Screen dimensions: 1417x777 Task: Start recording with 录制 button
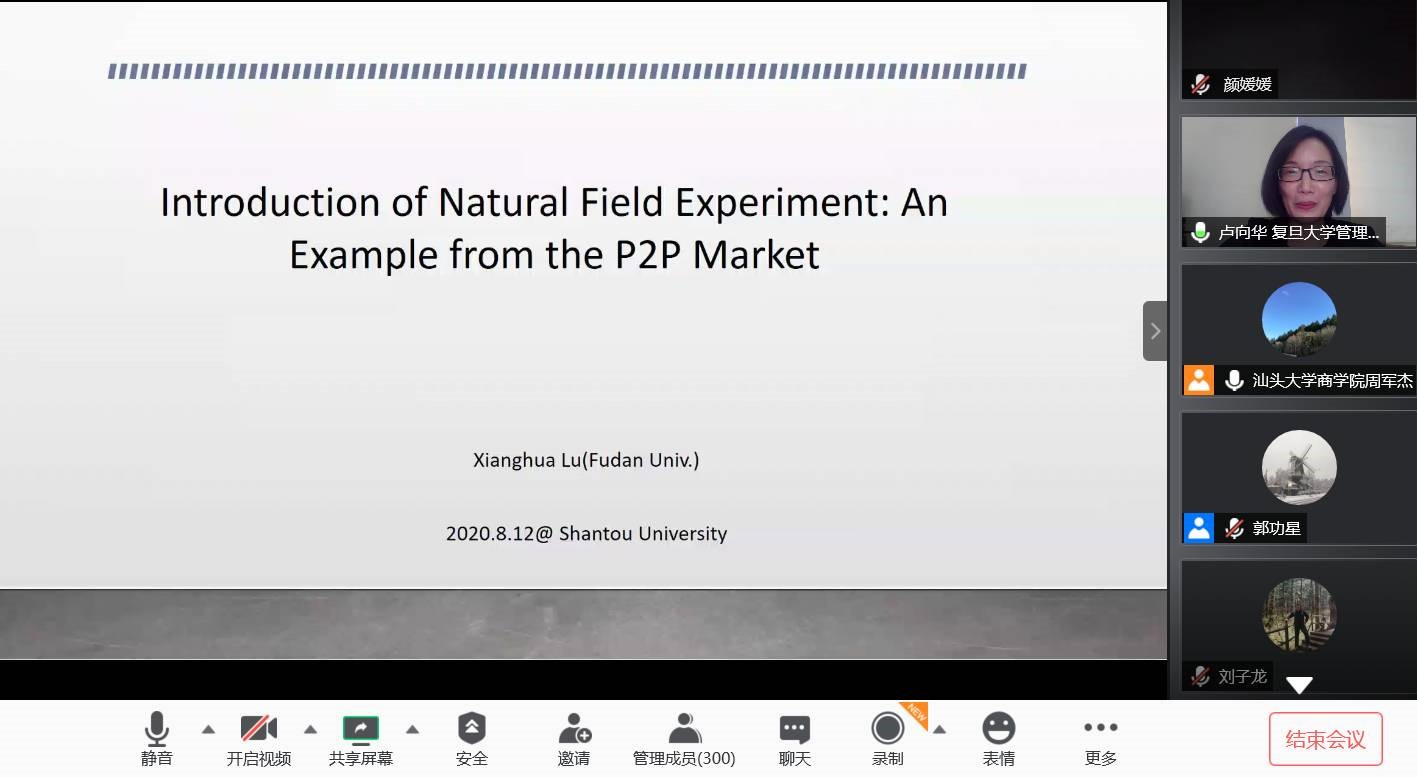click(887, 738)
